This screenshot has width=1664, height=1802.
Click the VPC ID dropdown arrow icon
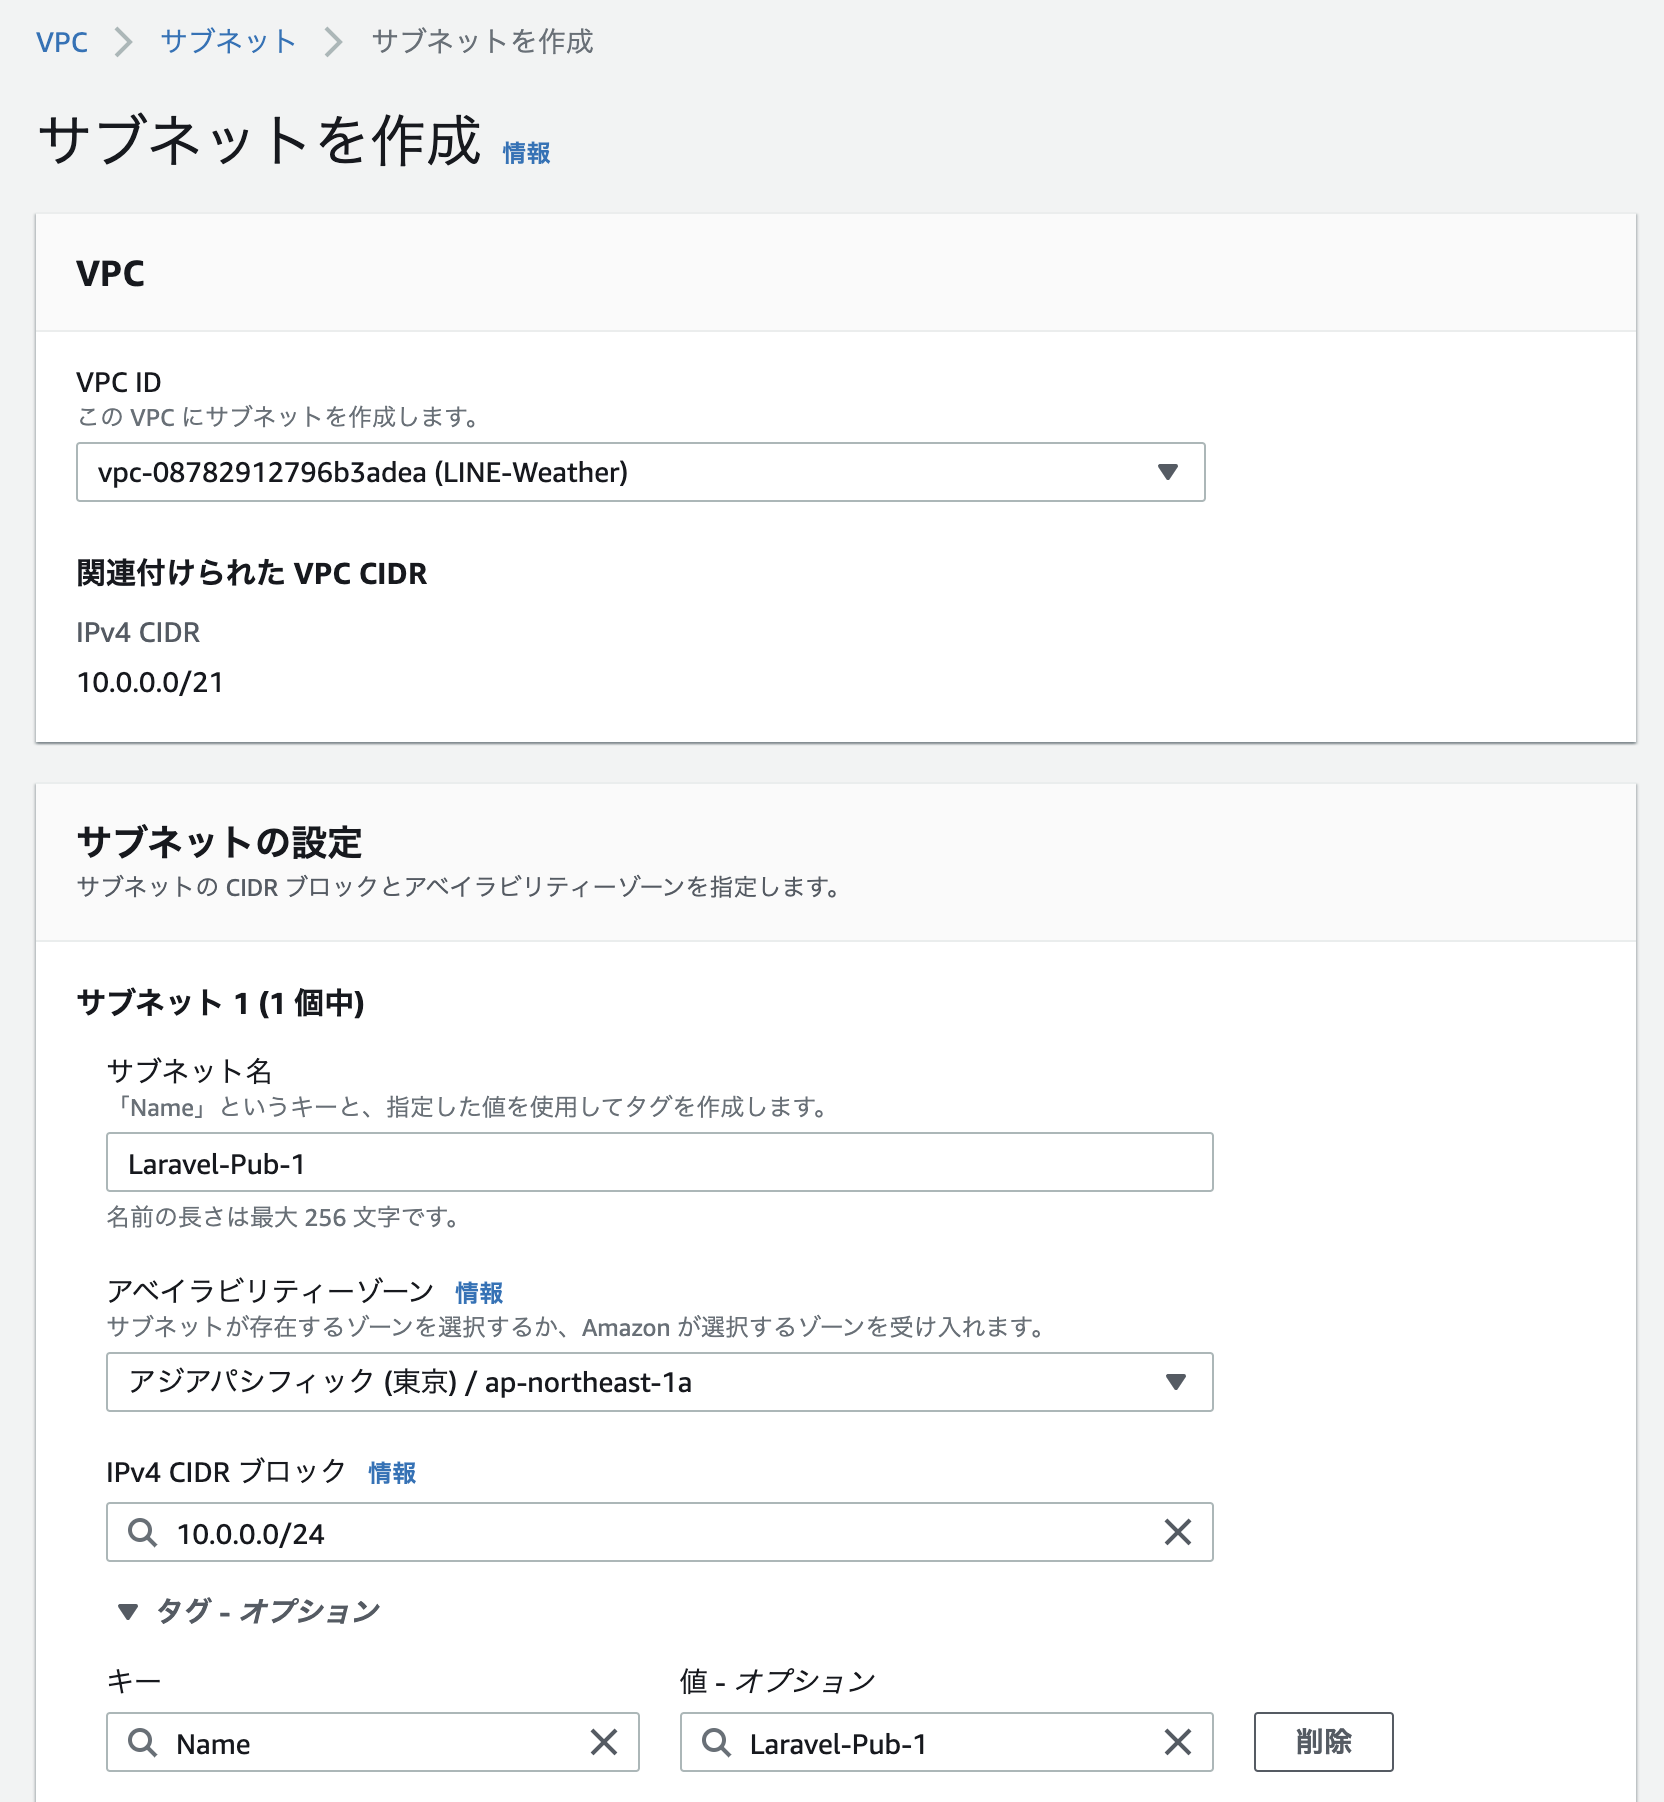point(1168,472)
